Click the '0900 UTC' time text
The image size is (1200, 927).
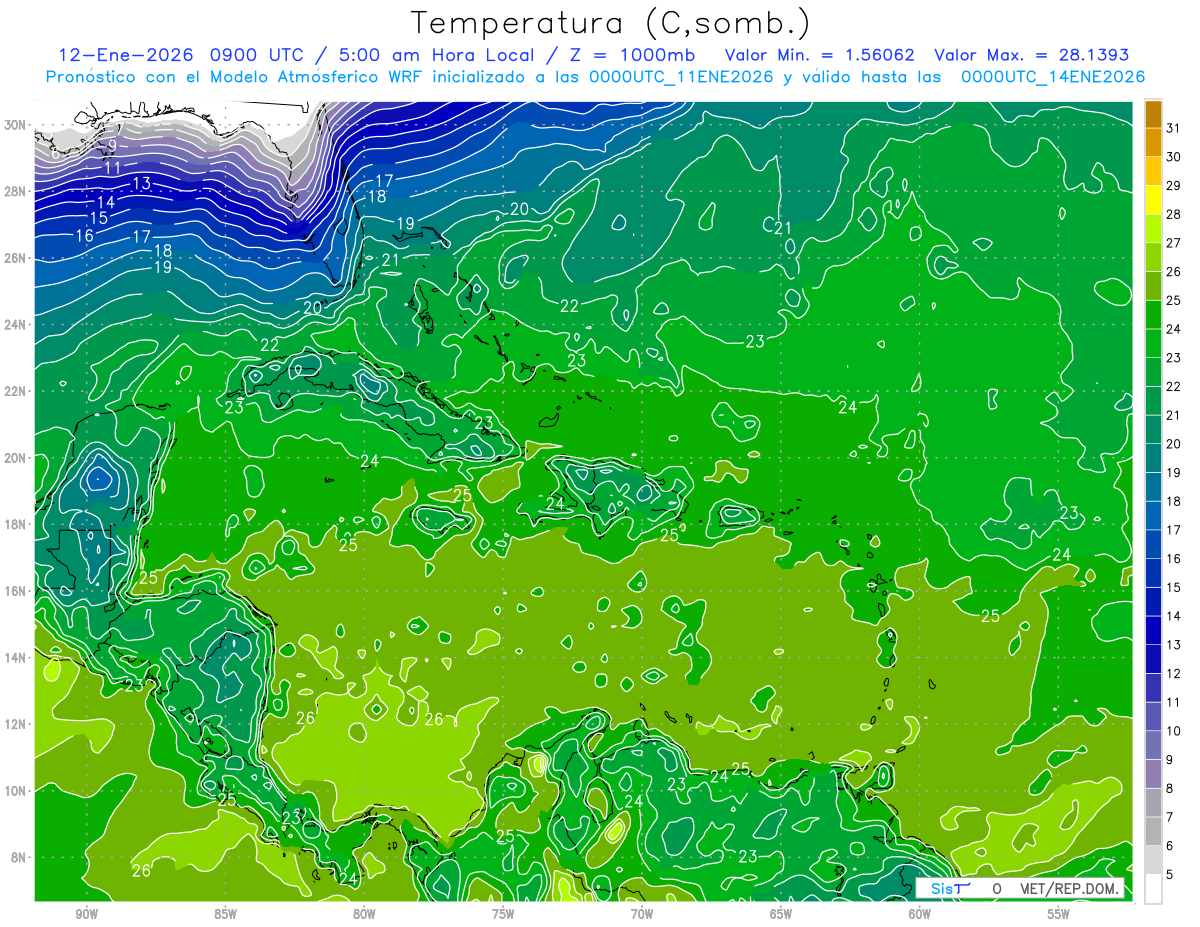point(256,55)
